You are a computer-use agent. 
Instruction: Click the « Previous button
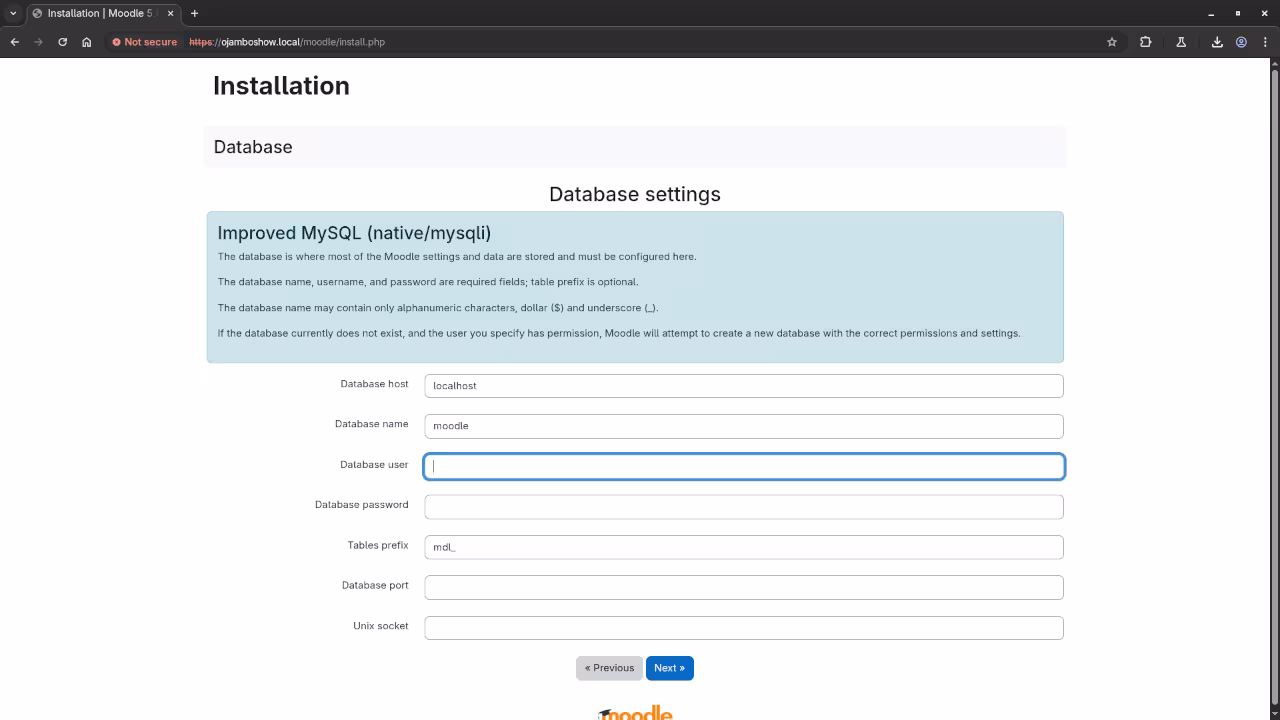[x=609, y=668]
